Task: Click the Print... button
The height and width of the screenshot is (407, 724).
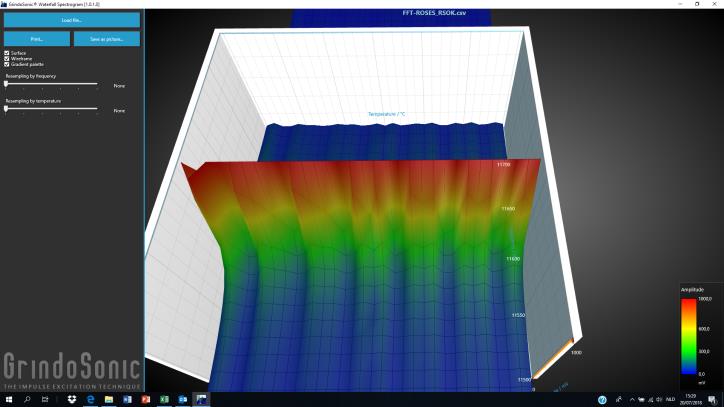Action: [37, 39]
